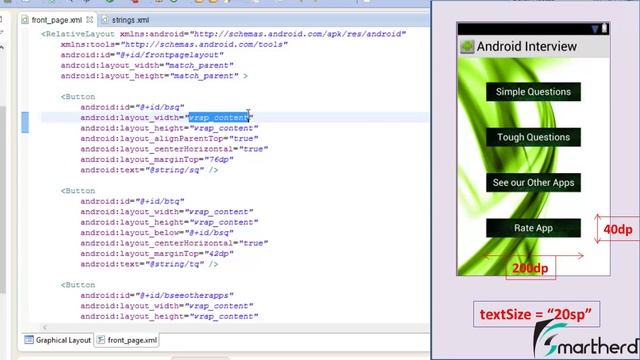The width and height of the screenshot is (640, 360).
Task: Select the bottom front_page.xml source tab
Action: coord(127,340)
